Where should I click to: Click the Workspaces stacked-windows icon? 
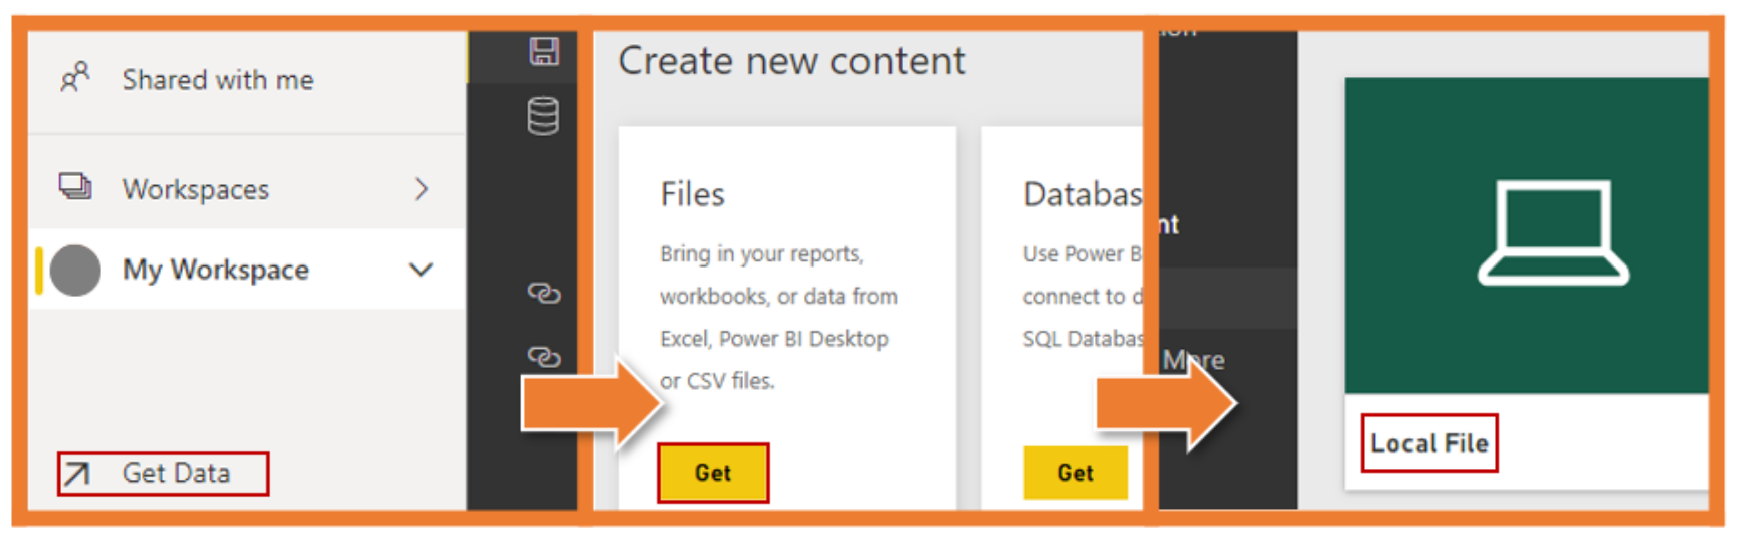point(75,186)
